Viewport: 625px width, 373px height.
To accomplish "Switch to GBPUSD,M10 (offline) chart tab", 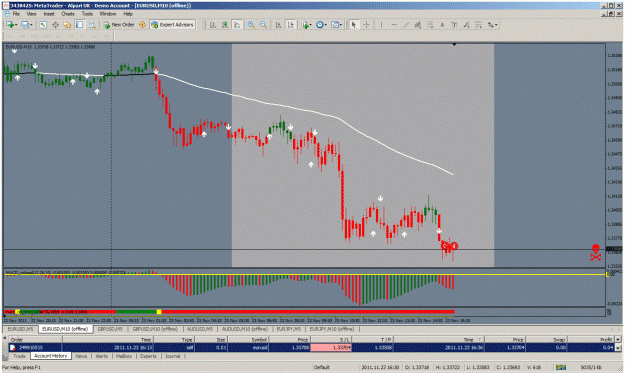I will pos(155,329).
